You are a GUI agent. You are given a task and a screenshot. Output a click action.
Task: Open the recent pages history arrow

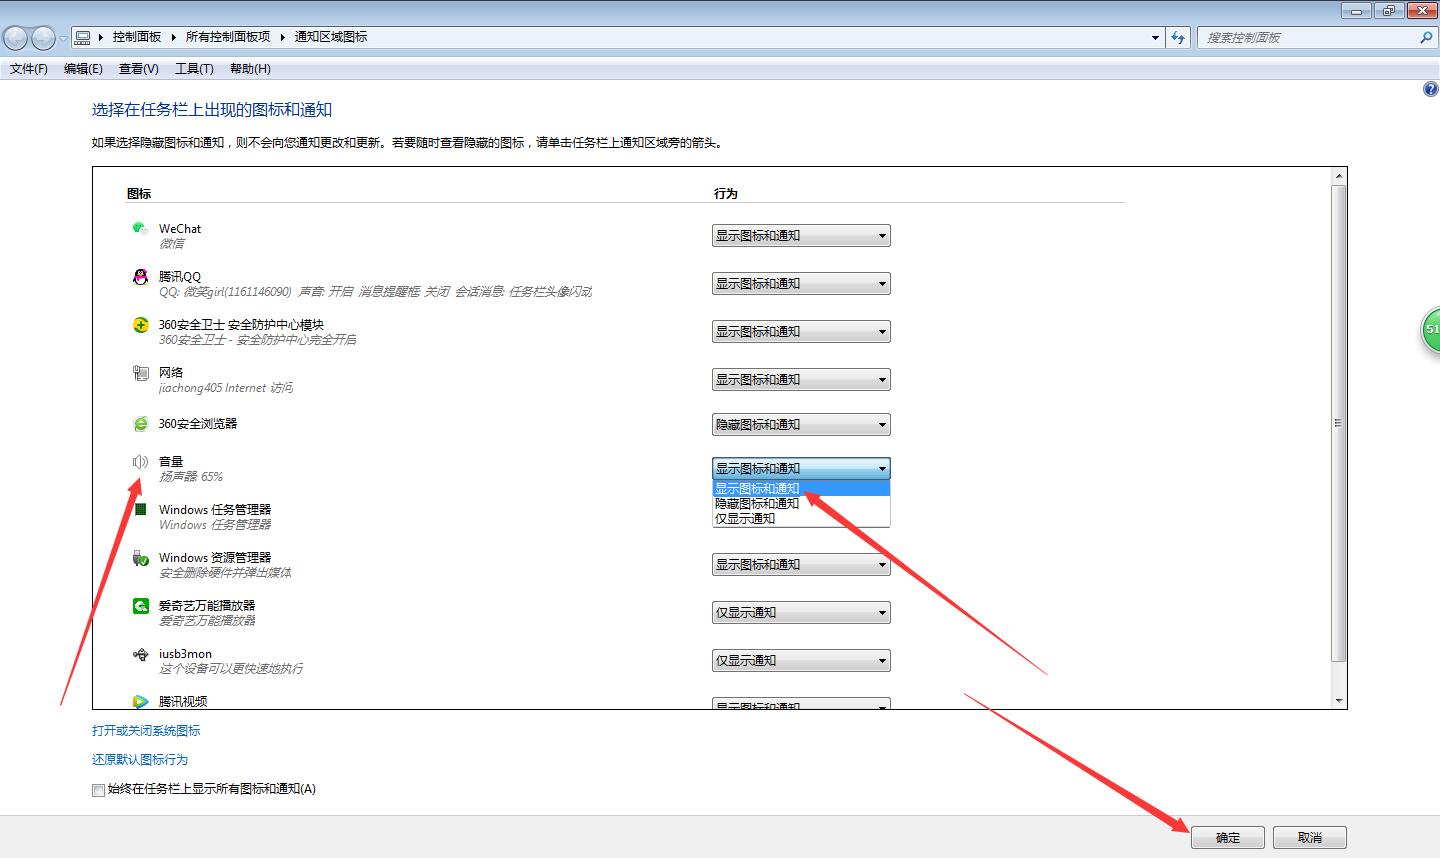tap(64, 38)
